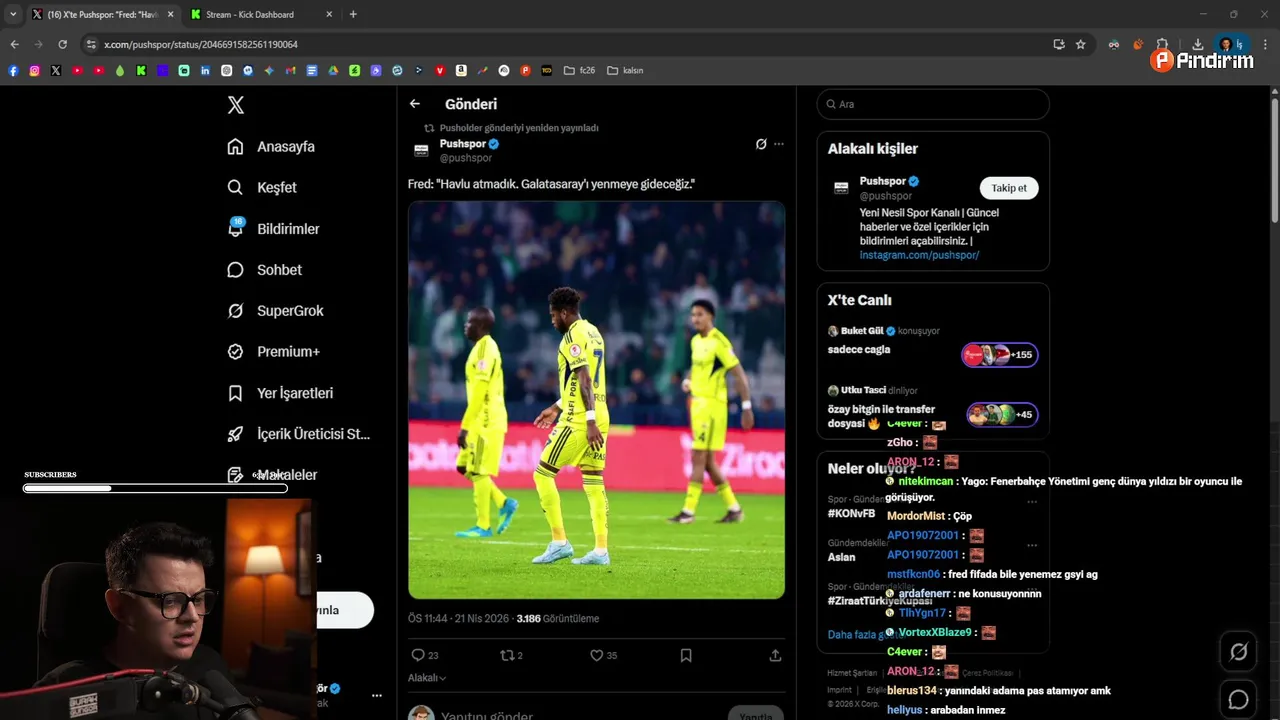Expand the tab search dropdown arrow
Viewport: 1280px width, 720px height.
point(13,14)
